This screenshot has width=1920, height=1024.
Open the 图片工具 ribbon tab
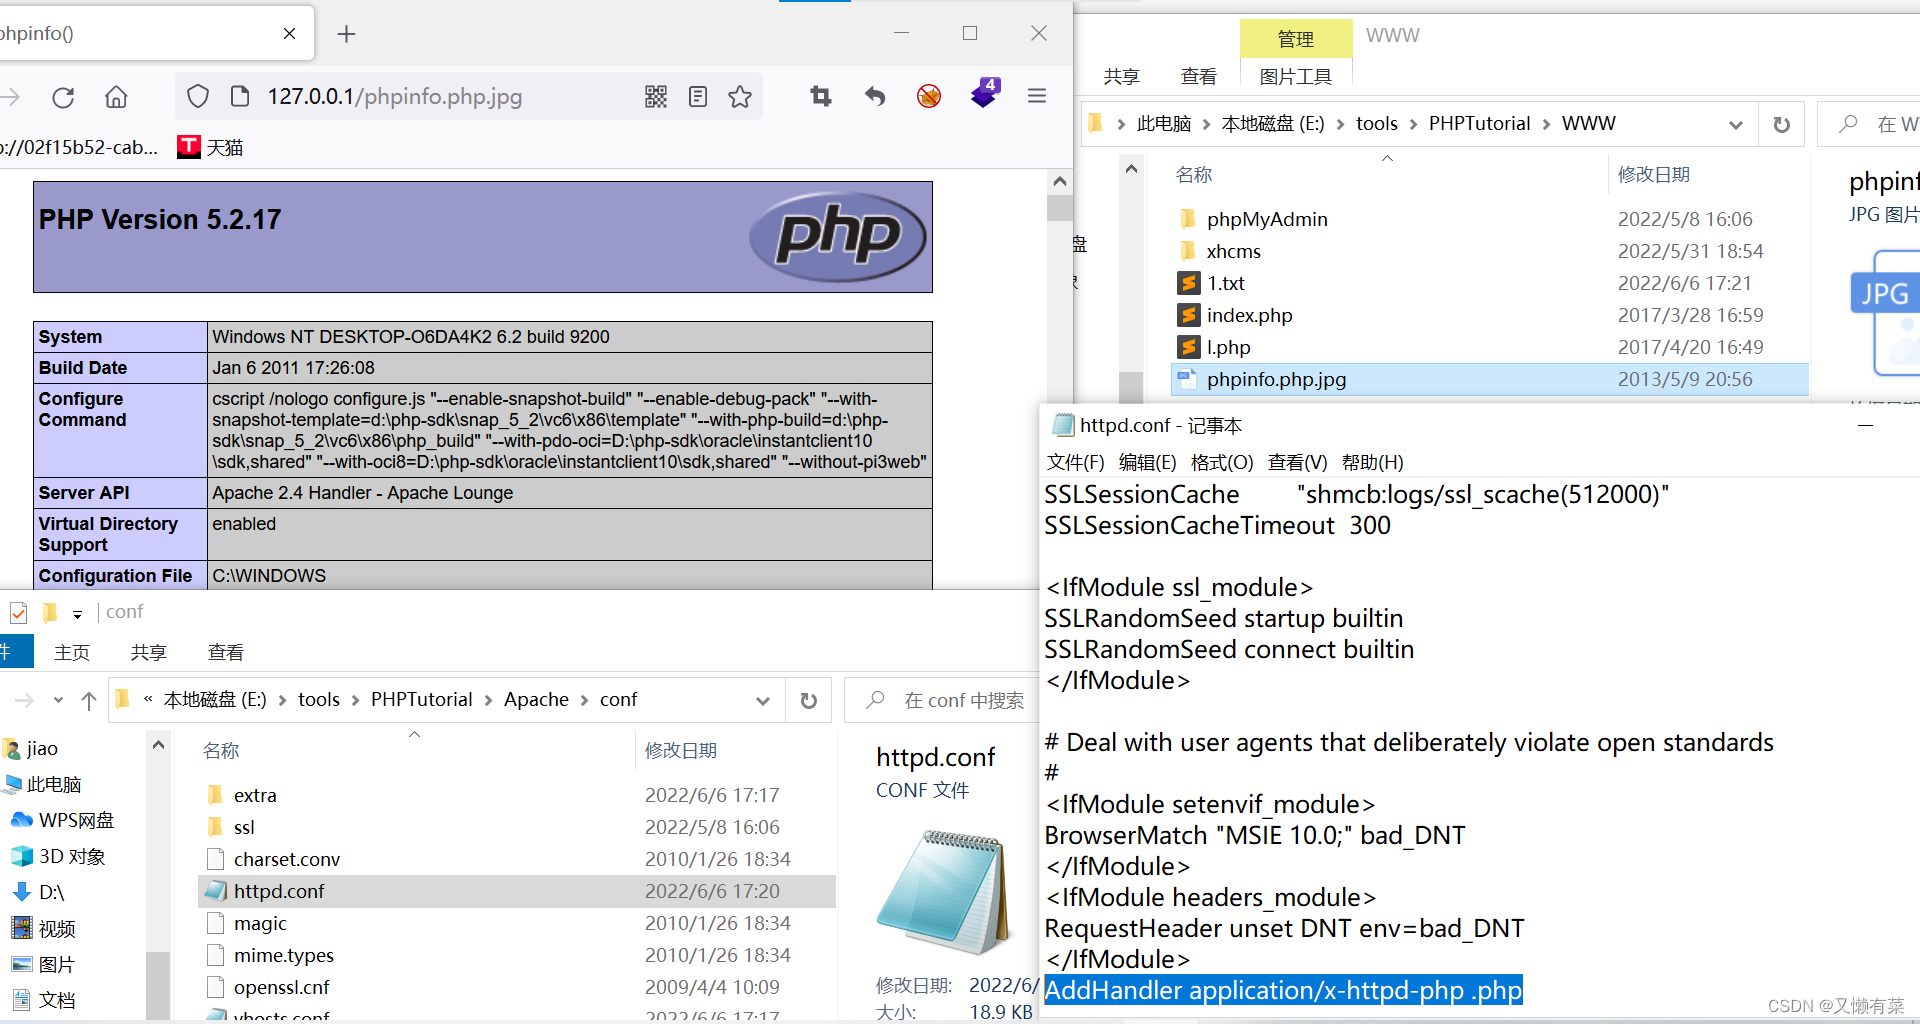1295,76
